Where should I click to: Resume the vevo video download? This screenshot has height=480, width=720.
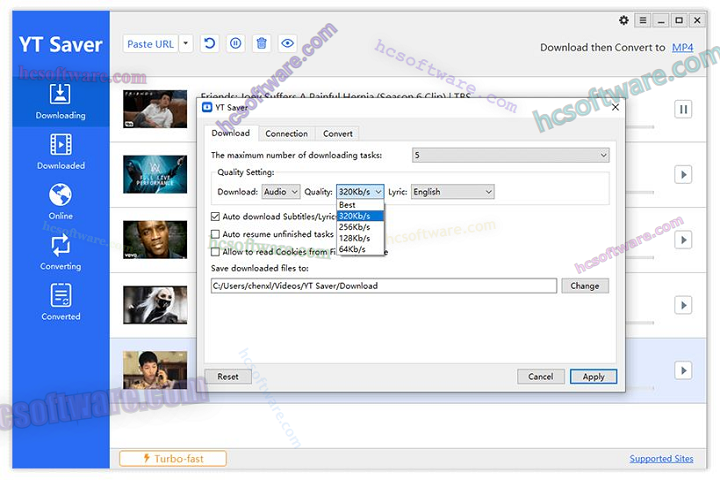[x=683, y=240]
